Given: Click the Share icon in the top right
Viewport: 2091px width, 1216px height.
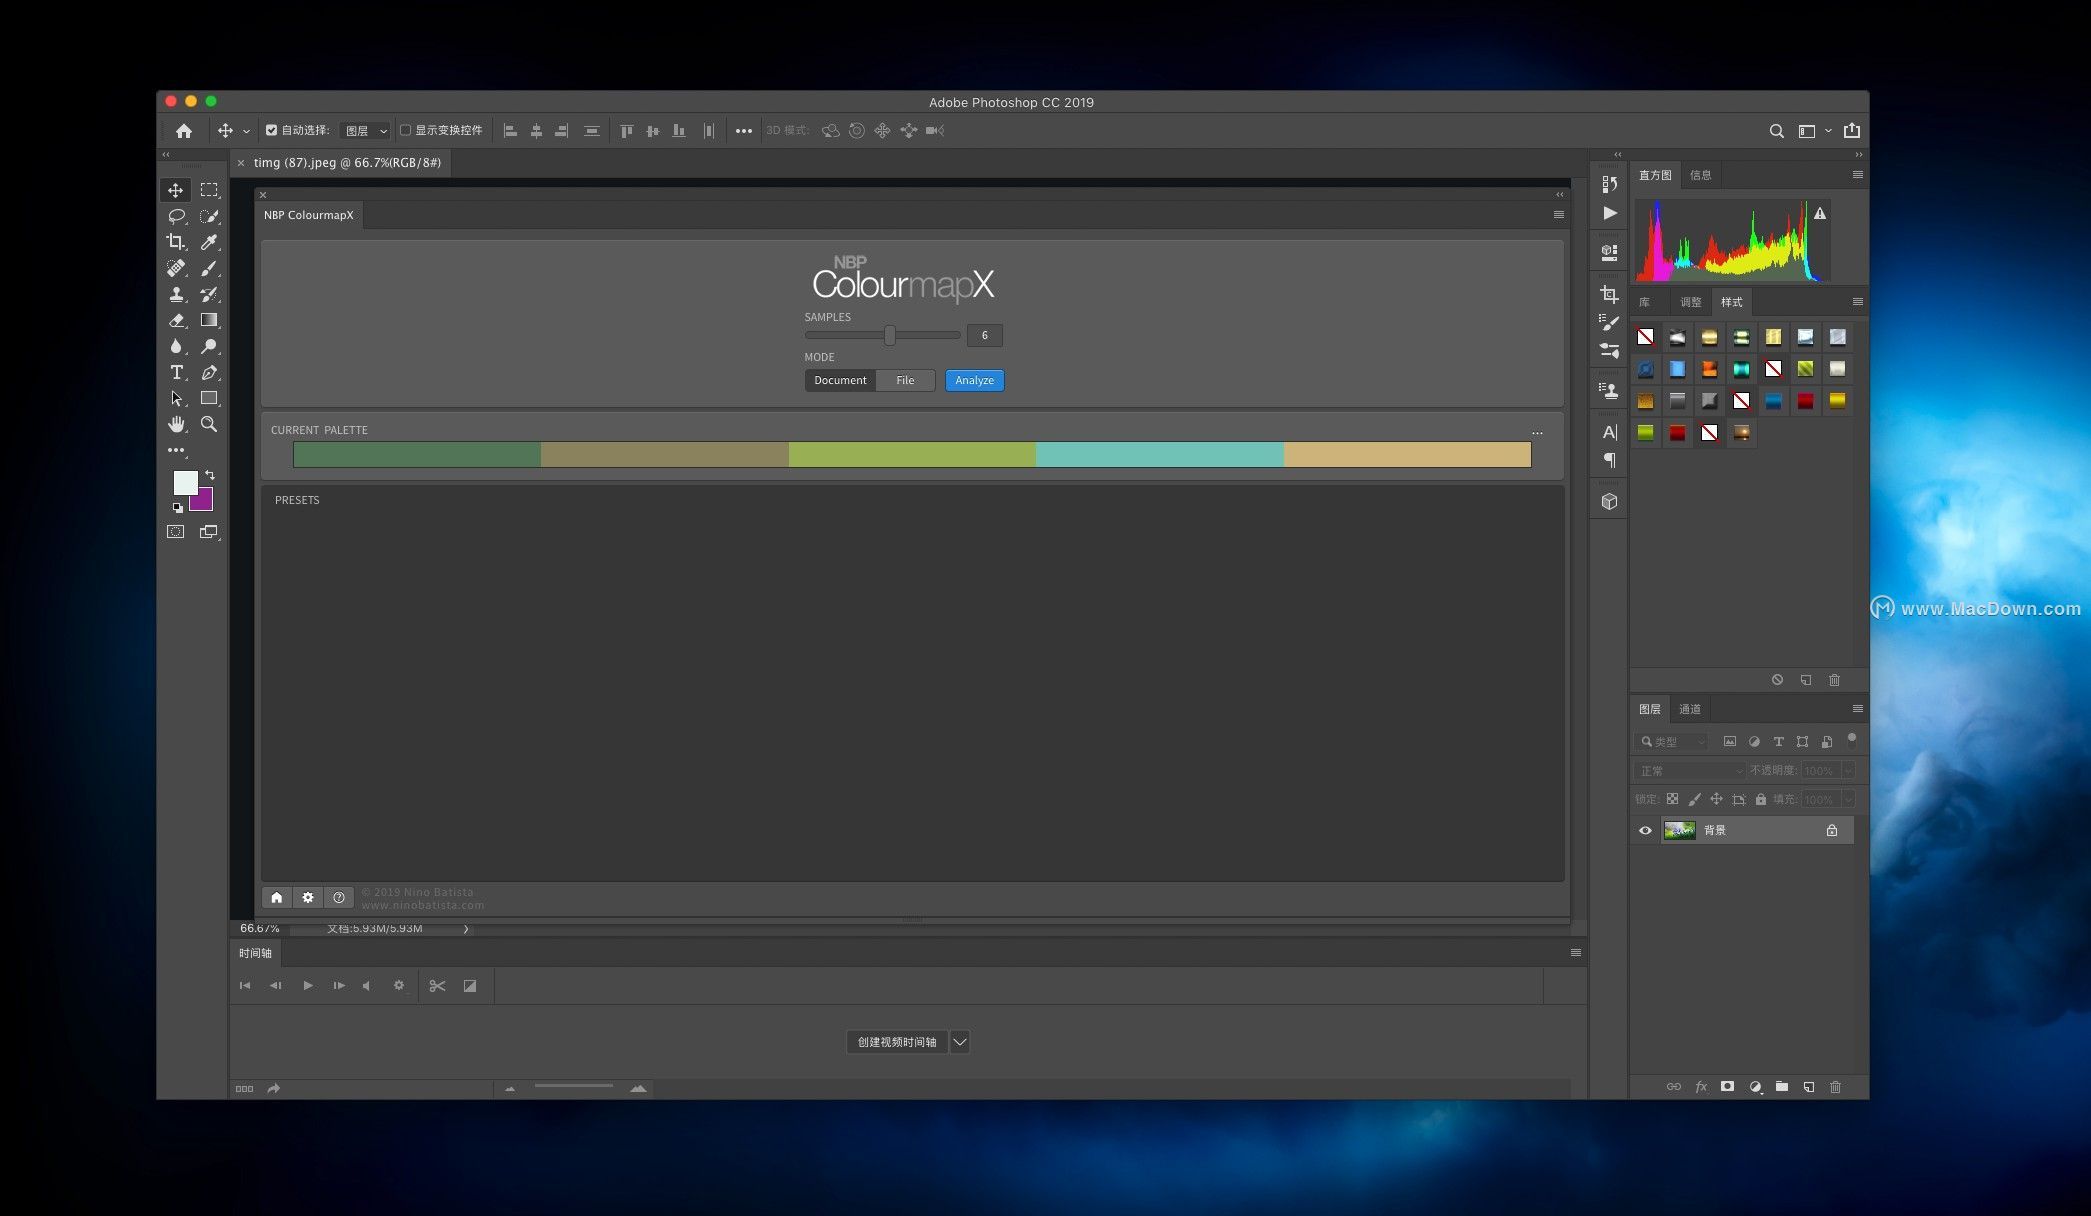Looking at the screenshot, I should coord(1852,131).
